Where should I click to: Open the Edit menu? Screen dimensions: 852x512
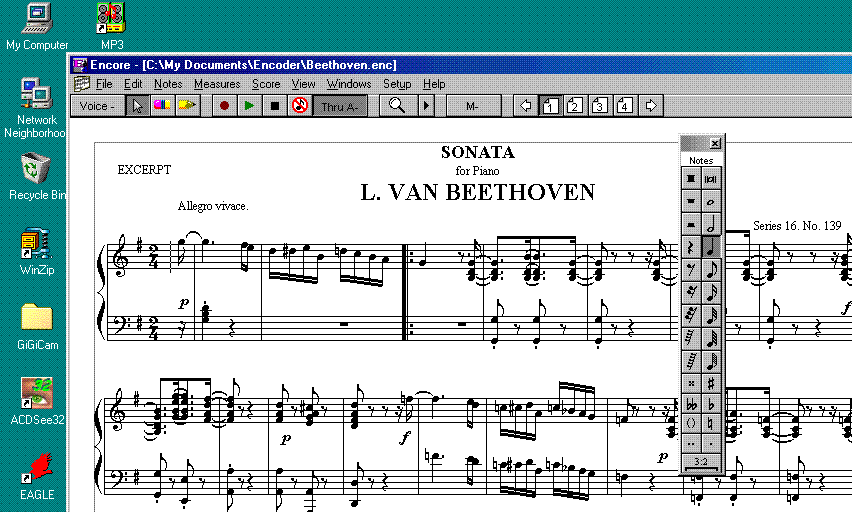pyautogui.click(x=133, y=84)
